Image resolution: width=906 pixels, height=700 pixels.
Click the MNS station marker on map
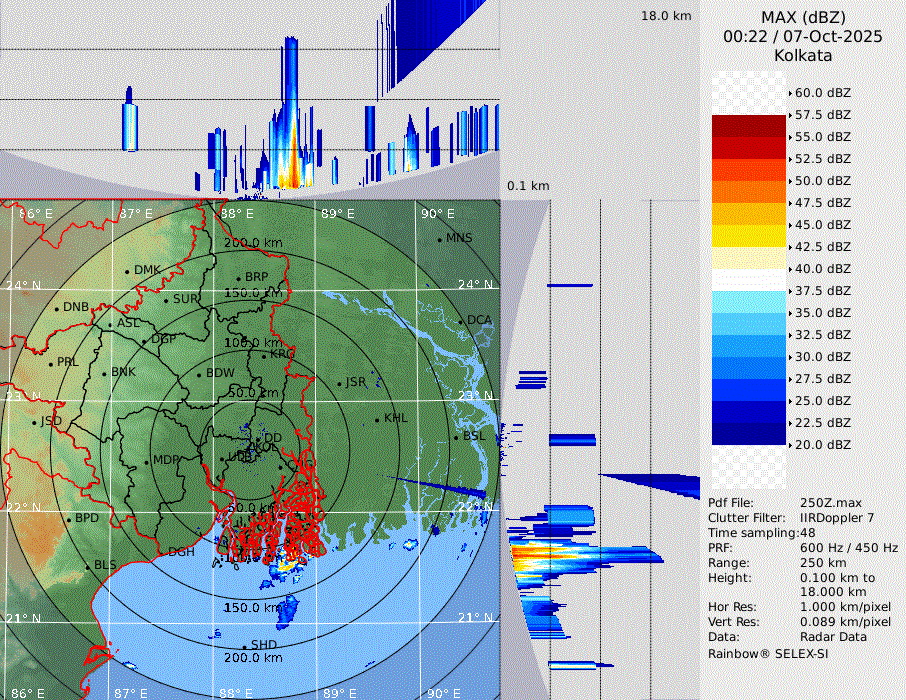[439, 239]
